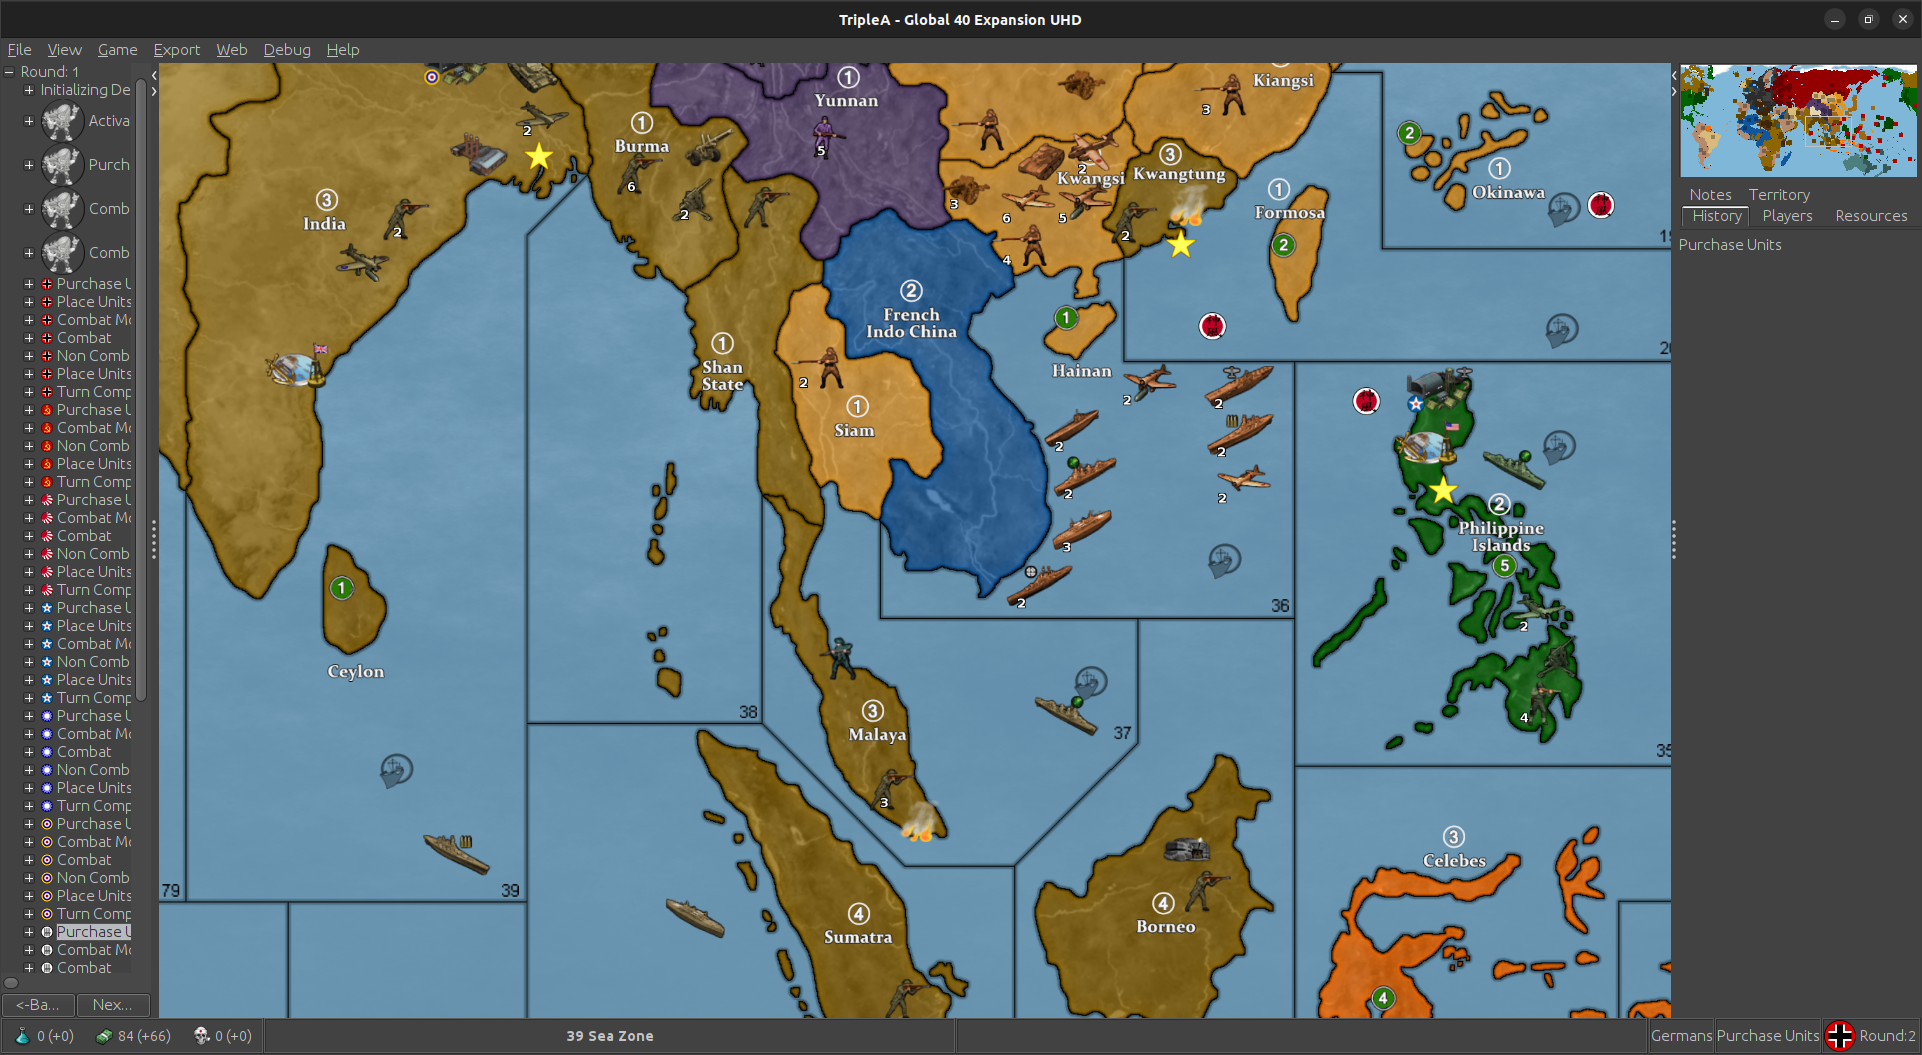
Task: Open the Game menu
Action: click(117, 49)
